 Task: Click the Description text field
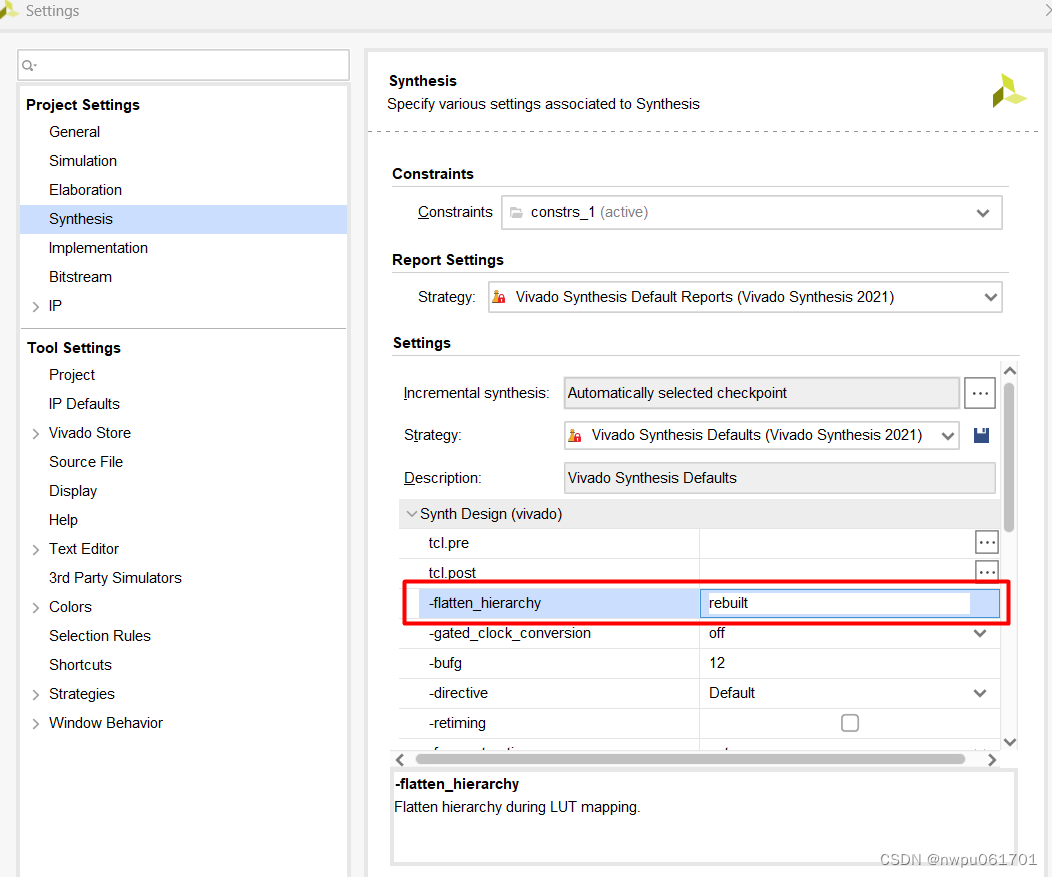pyautogui.click(x=780, y=478)
